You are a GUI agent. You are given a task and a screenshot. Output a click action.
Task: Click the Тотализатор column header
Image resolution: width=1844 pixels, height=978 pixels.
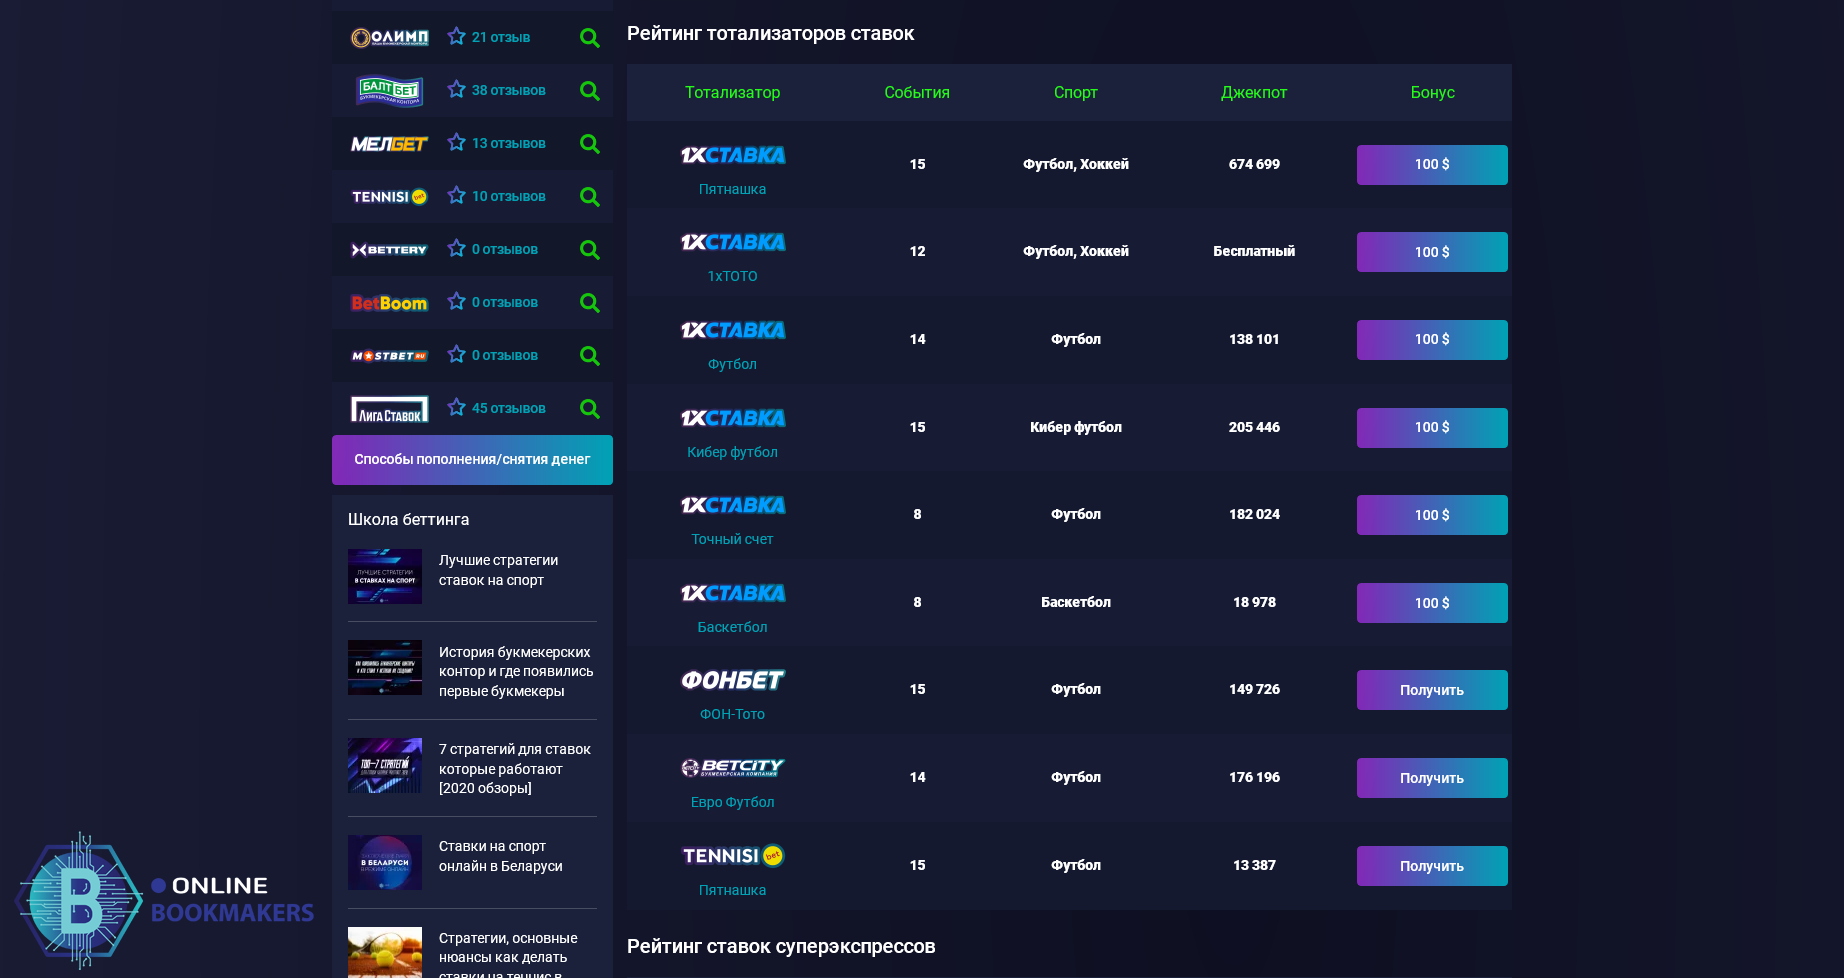732,92
